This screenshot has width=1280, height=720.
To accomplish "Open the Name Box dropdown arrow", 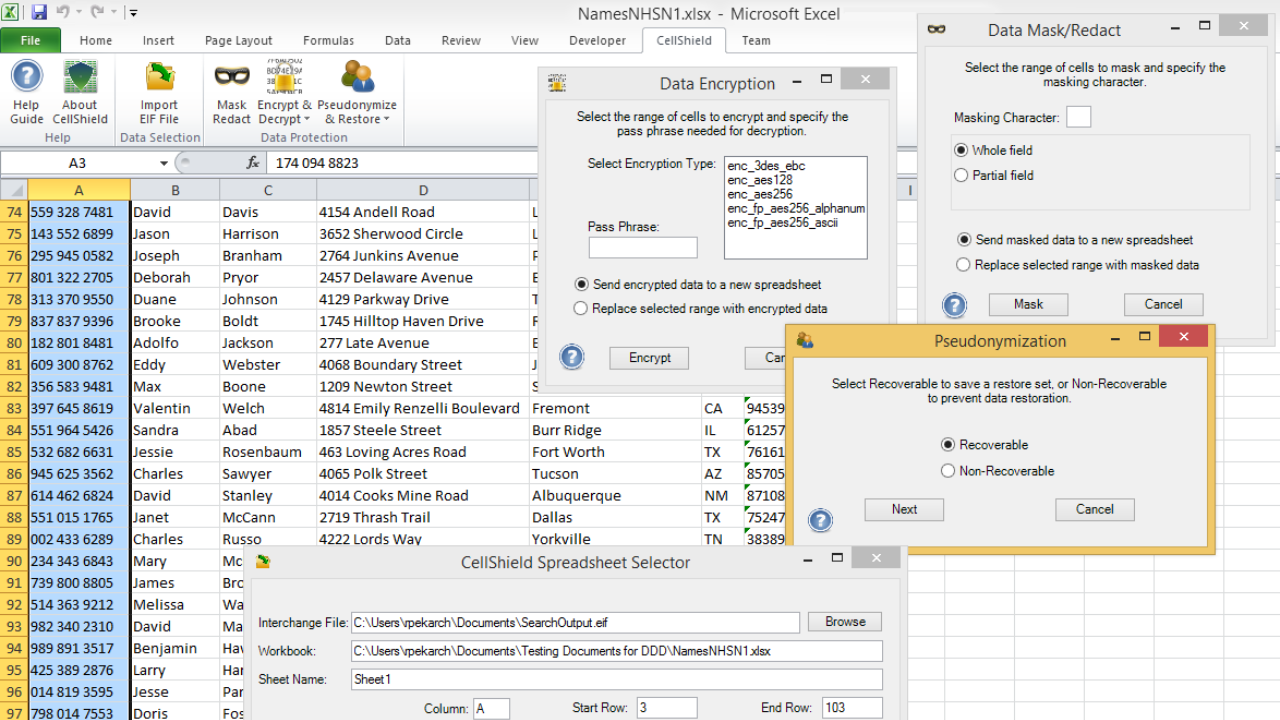I will pos(164,163).
